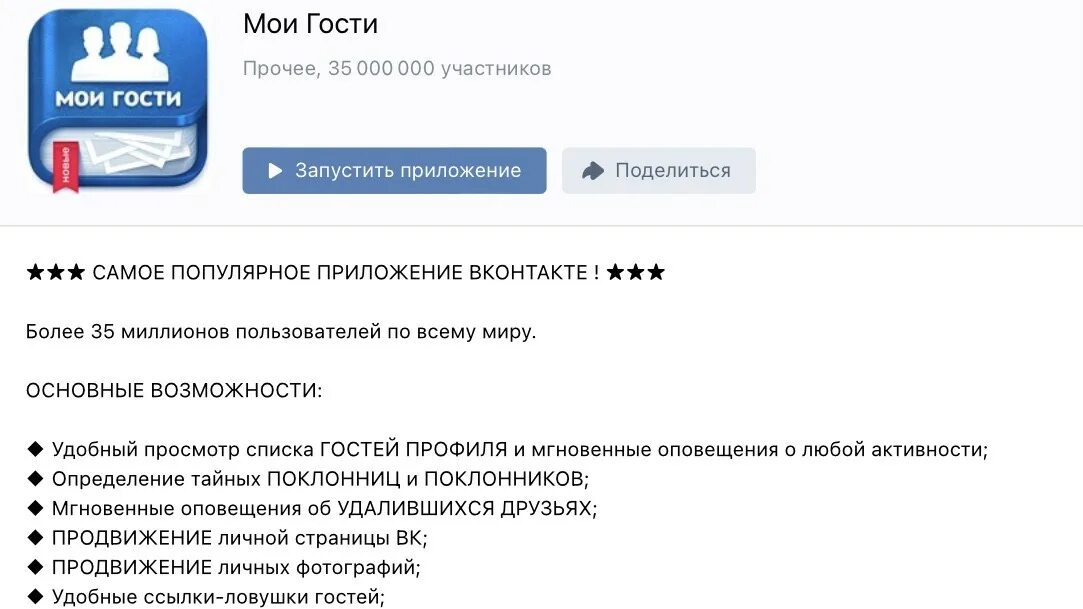The height and width of the screenshot is (609, 1083).
Task: Click the diamond bullet beside Удобный просмотр списка
Action: (x=36, y=449)
